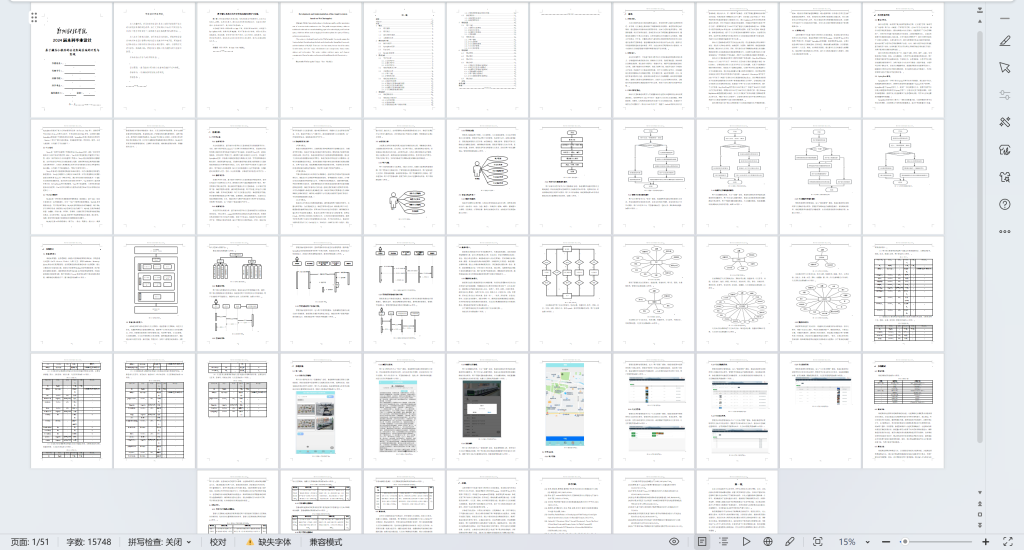Click the next page double-arrow icon
This screenshot has height=550, width=1024.
click(980, 525)
